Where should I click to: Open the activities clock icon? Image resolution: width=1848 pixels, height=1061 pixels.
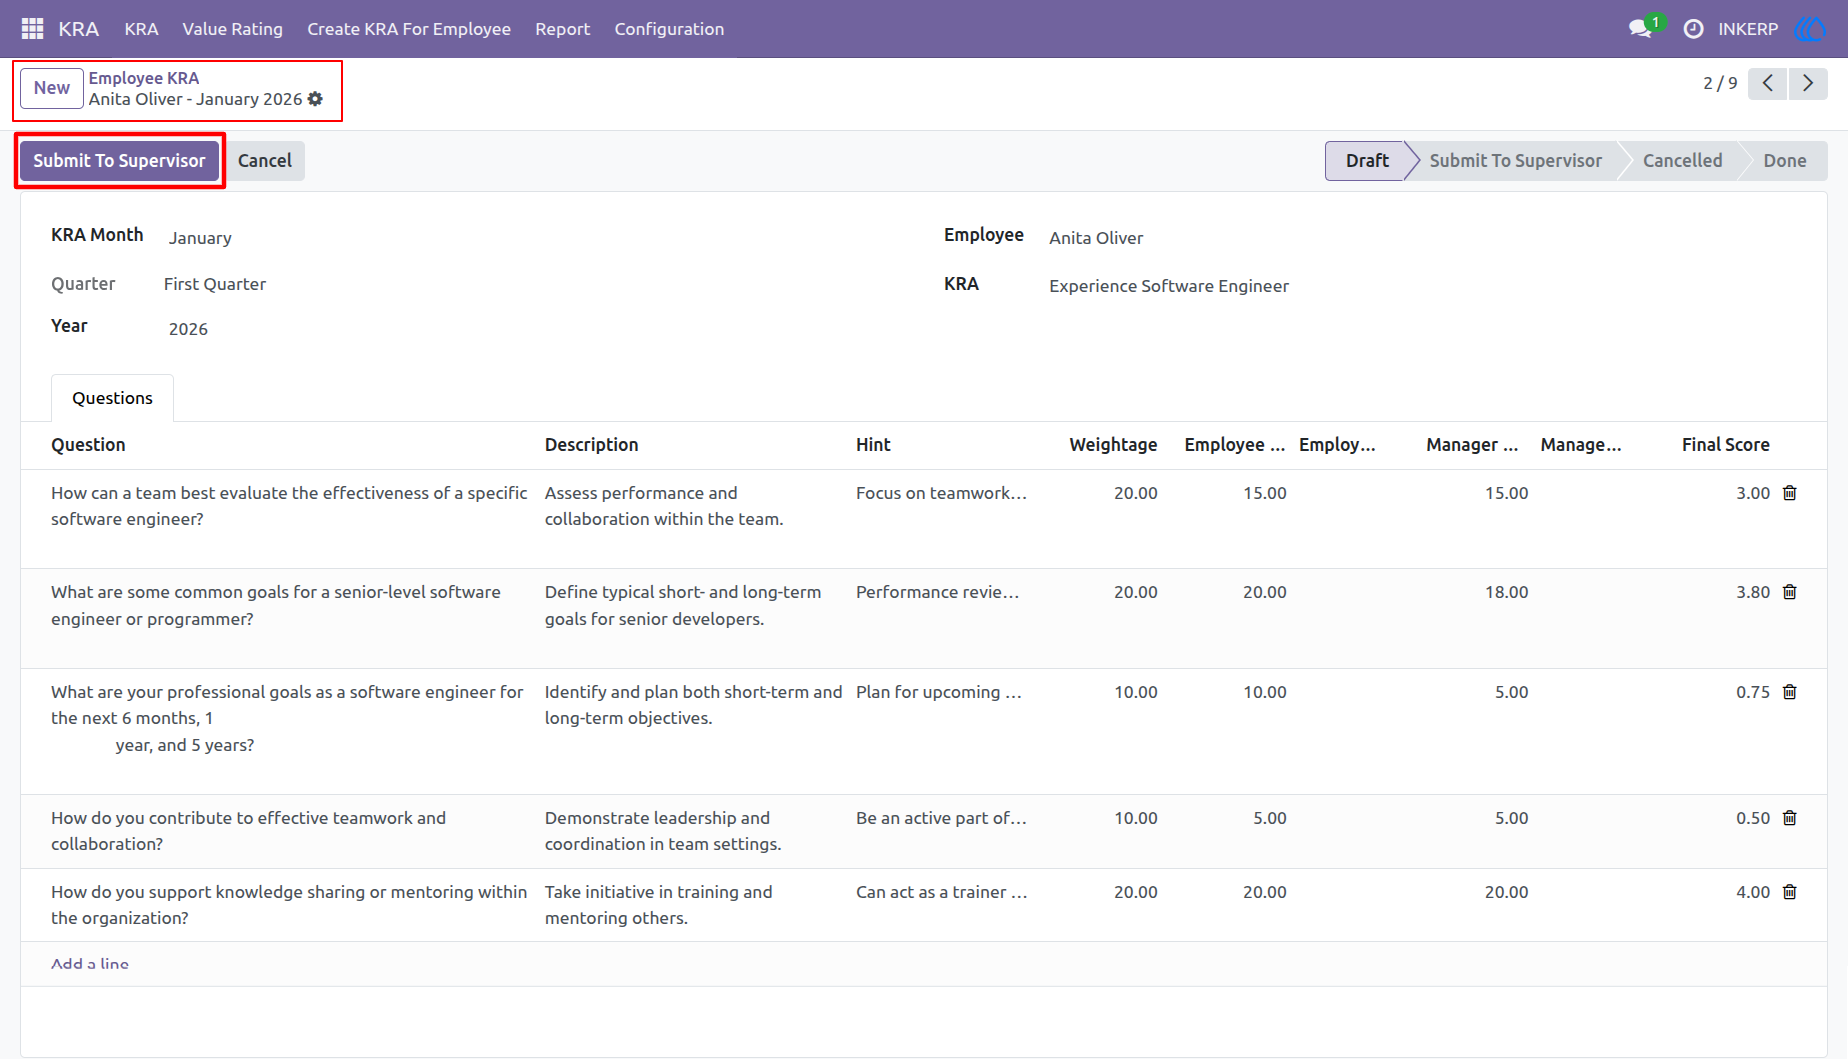click(x=1693, y=29)
